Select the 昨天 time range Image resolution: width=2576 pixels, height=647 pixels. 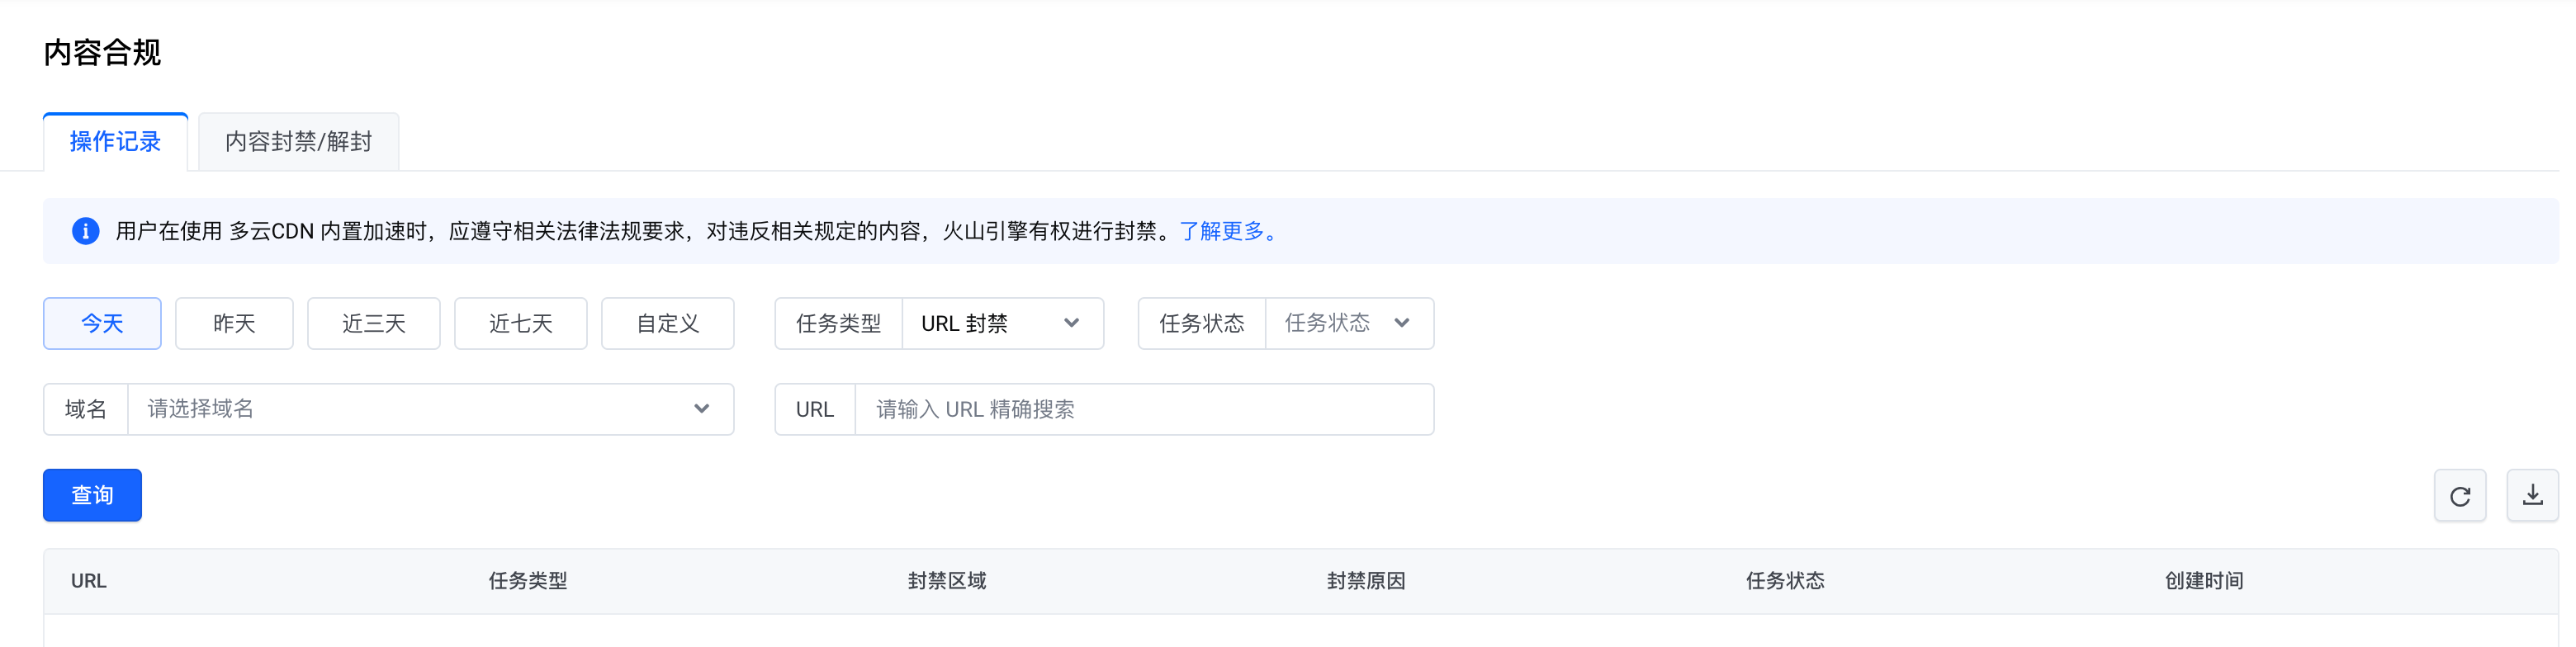tap(234, 323)
